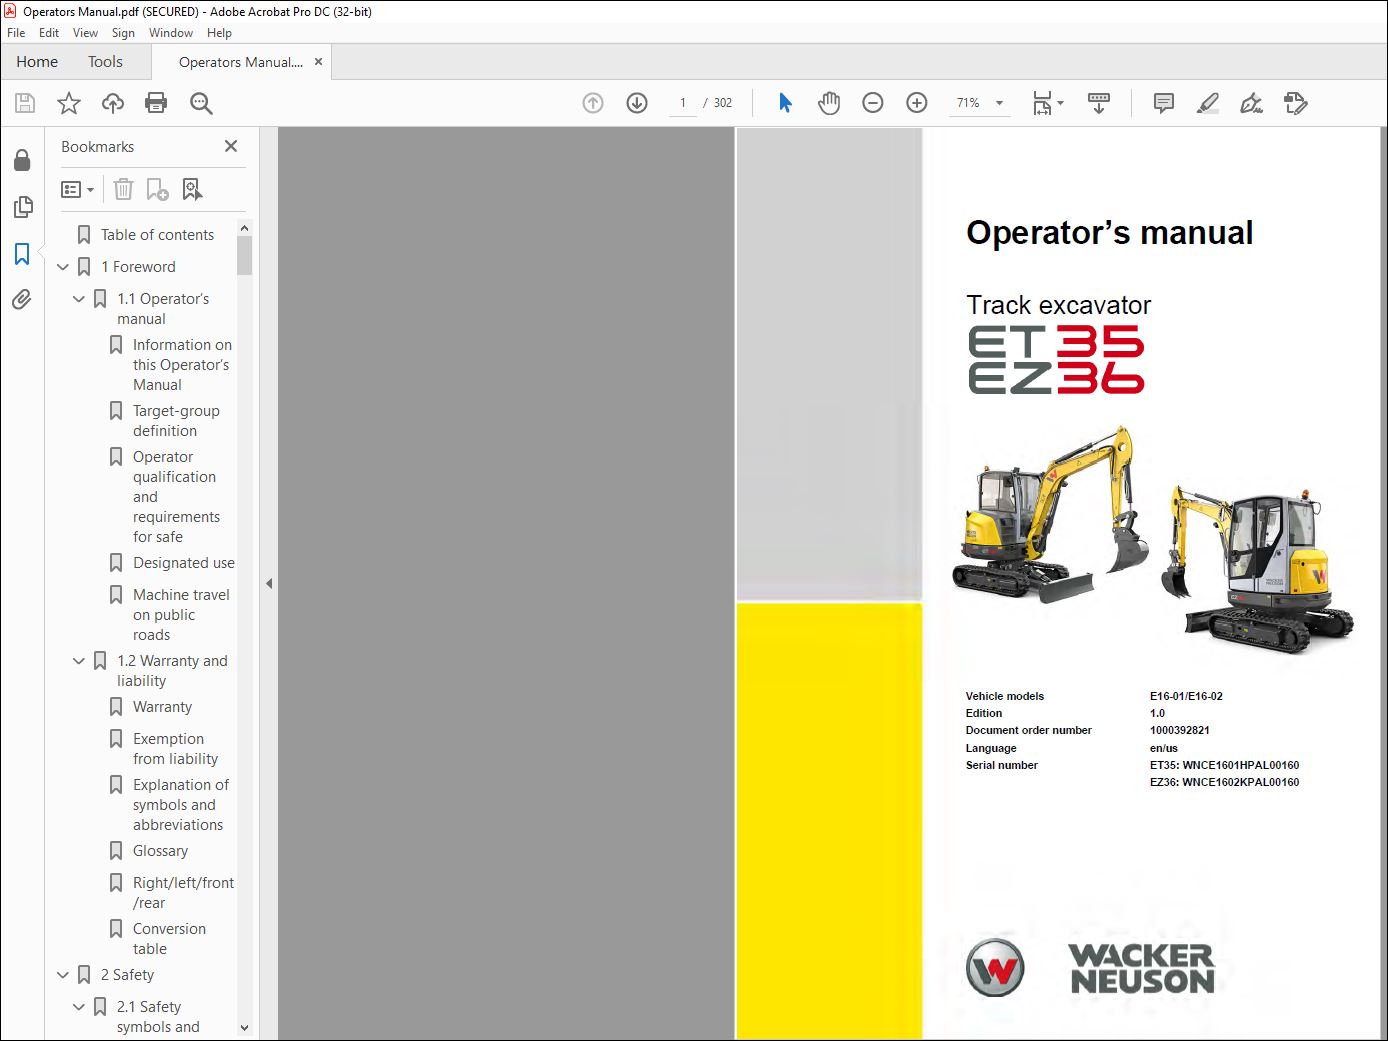Print the document
Image resolution: width=1388 pixels, height=1041 pixels.
[156, 103]
